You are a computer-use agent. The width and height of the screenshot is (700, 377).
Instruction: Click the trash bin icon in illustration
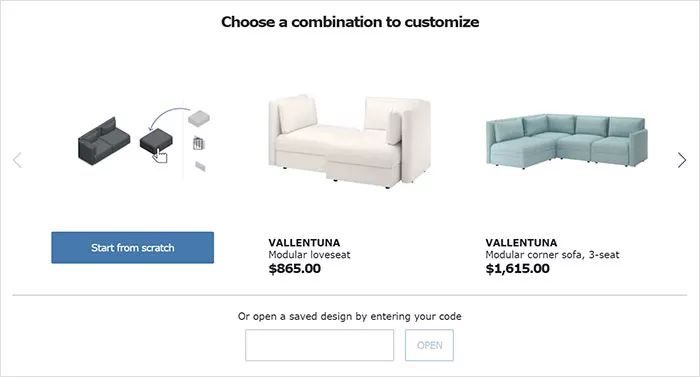click(199, 143)
